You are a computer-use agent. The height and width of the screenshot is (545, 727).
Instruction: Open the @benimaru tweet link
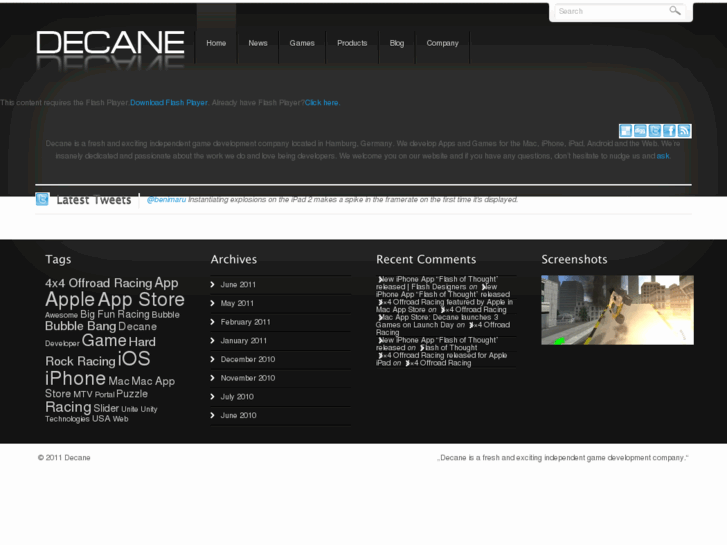pos(166,199)
